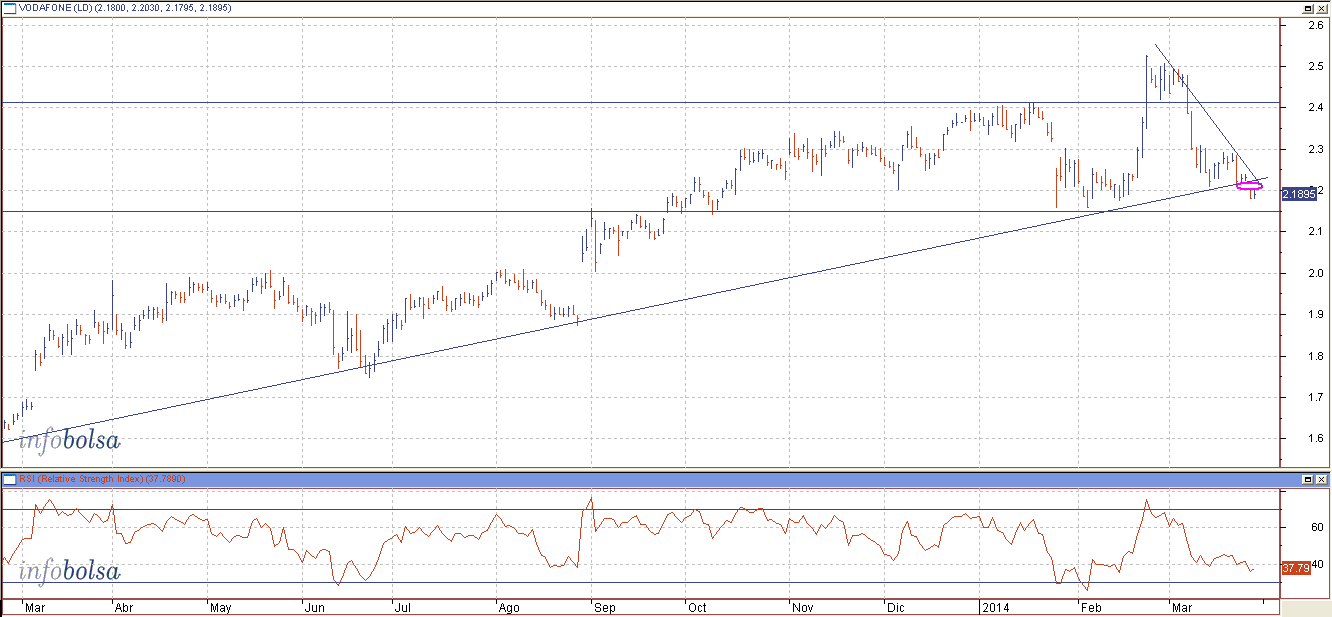The width and height of the screenshot is (1332, 617).
Task: Select the magenta ellipse on the chart
Action: pyautogui.click(x=1250, y=185)
